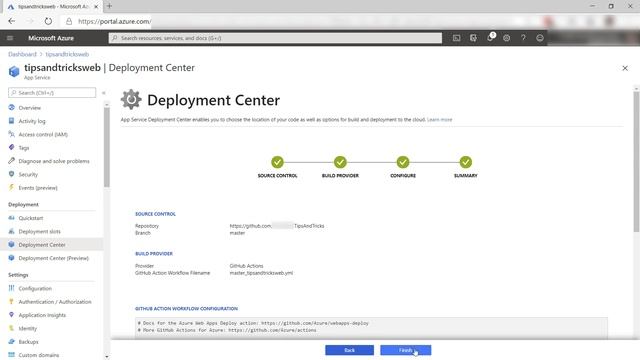Image resolution: width=640 pixels, height=360 pixels.
Task: Reload the page with refresh icon
Action: click(48, 21)
